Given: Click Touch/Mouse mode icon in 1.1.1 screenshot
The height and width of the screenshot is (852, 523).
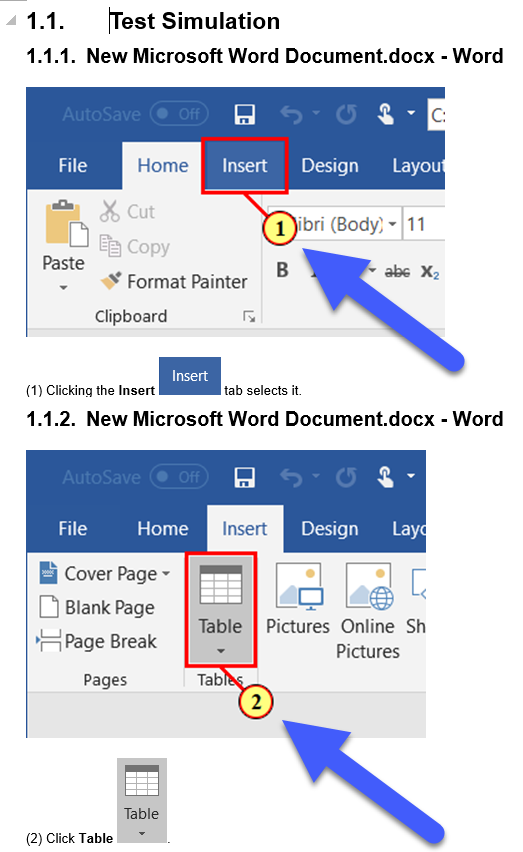Looking at the screenshot, I should (385, 114).
